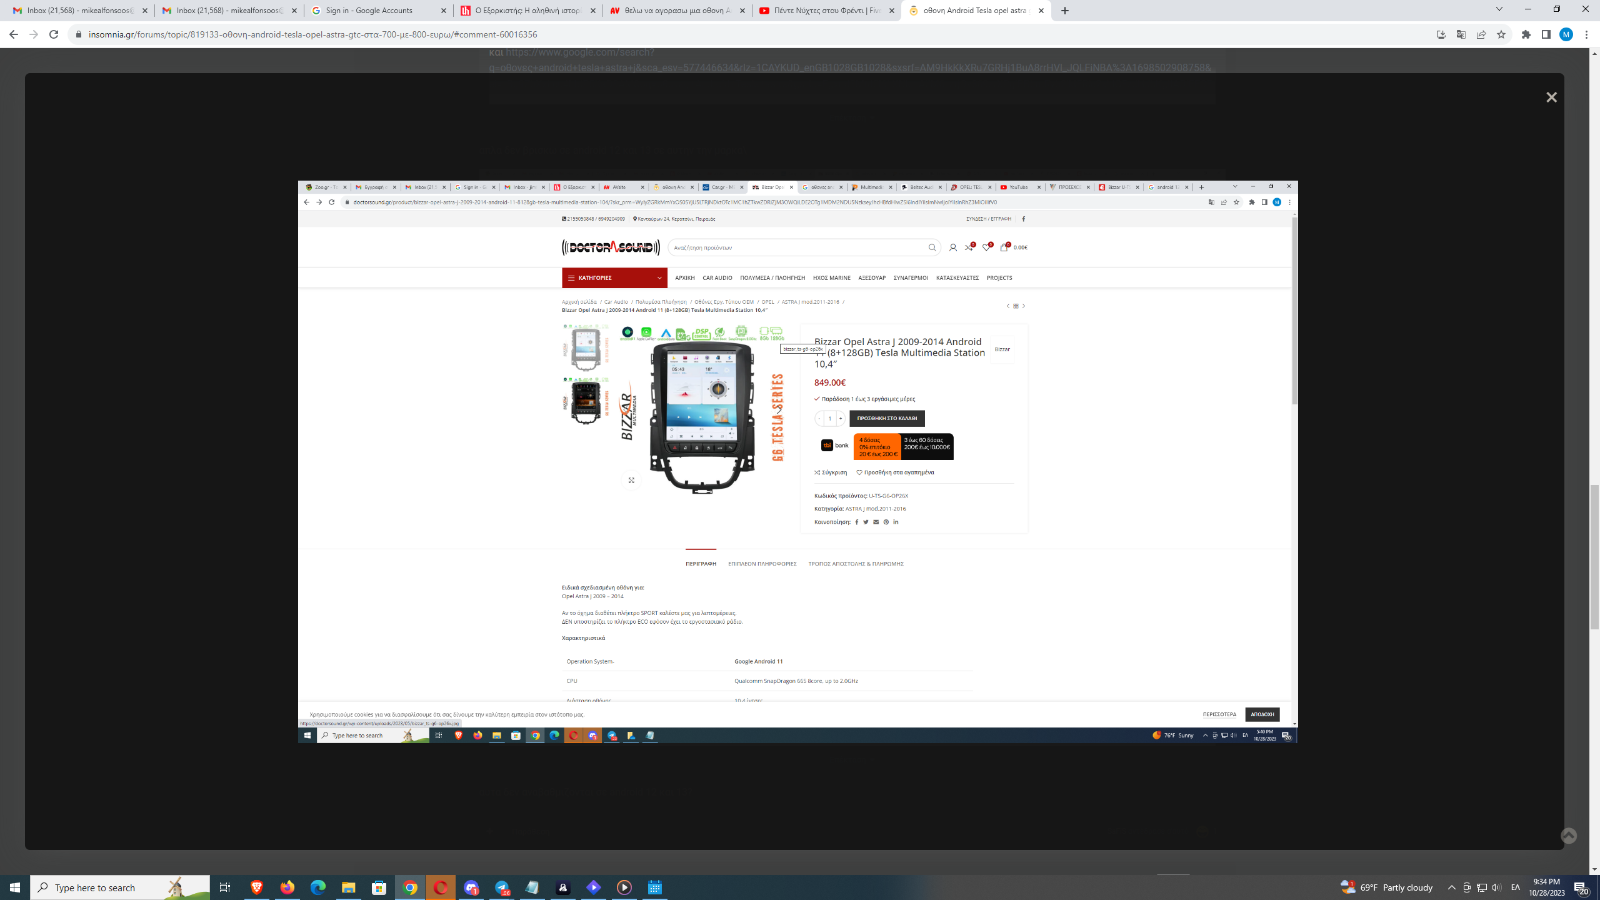Open network settings tray icon

(1481, 887)
